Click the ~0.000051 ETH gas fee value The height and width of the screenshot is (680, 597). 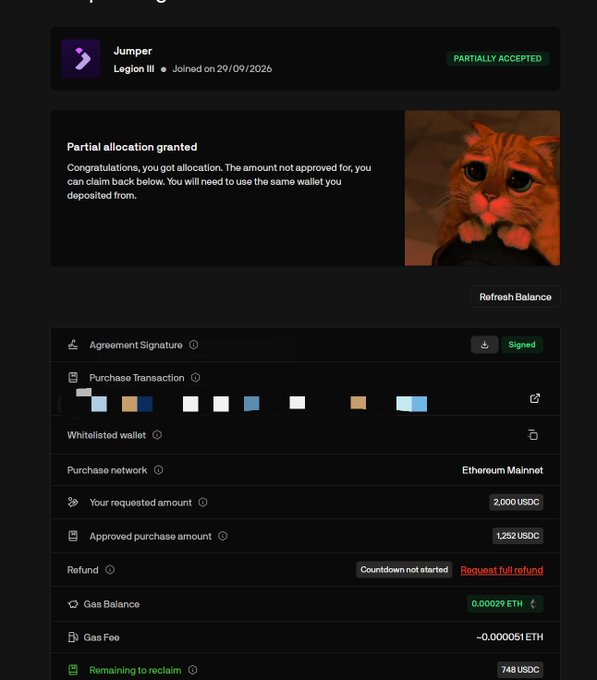(x=509, y=637)
